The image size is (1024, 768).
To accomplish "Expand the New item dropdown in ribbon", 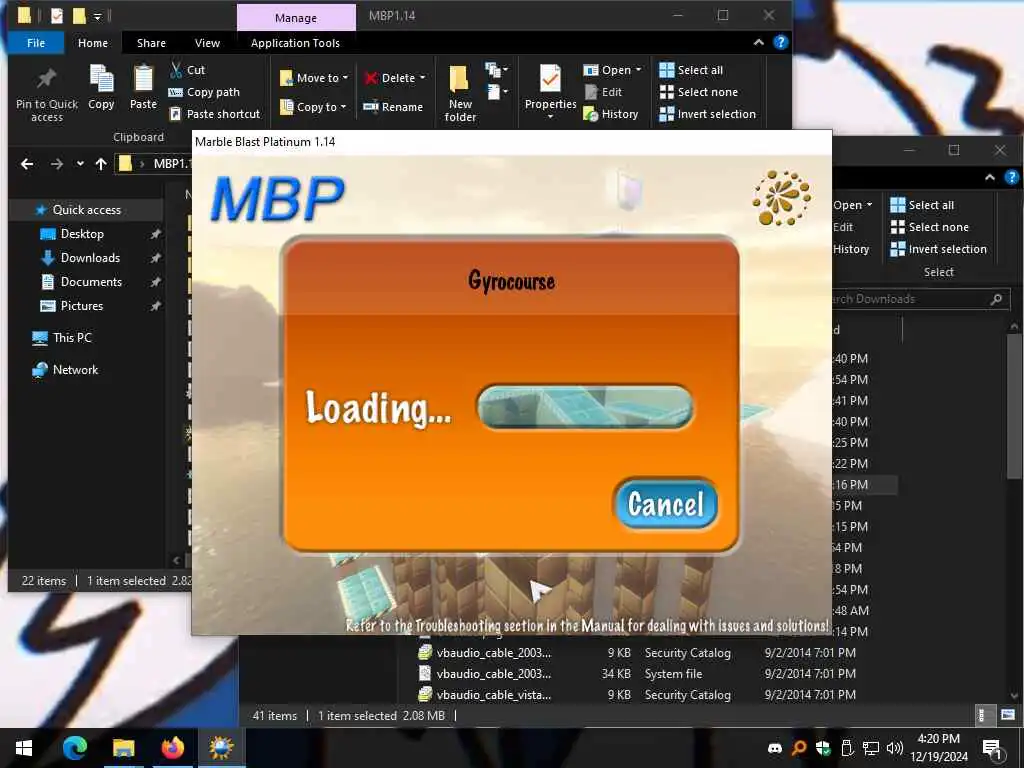I will (496, 69).
